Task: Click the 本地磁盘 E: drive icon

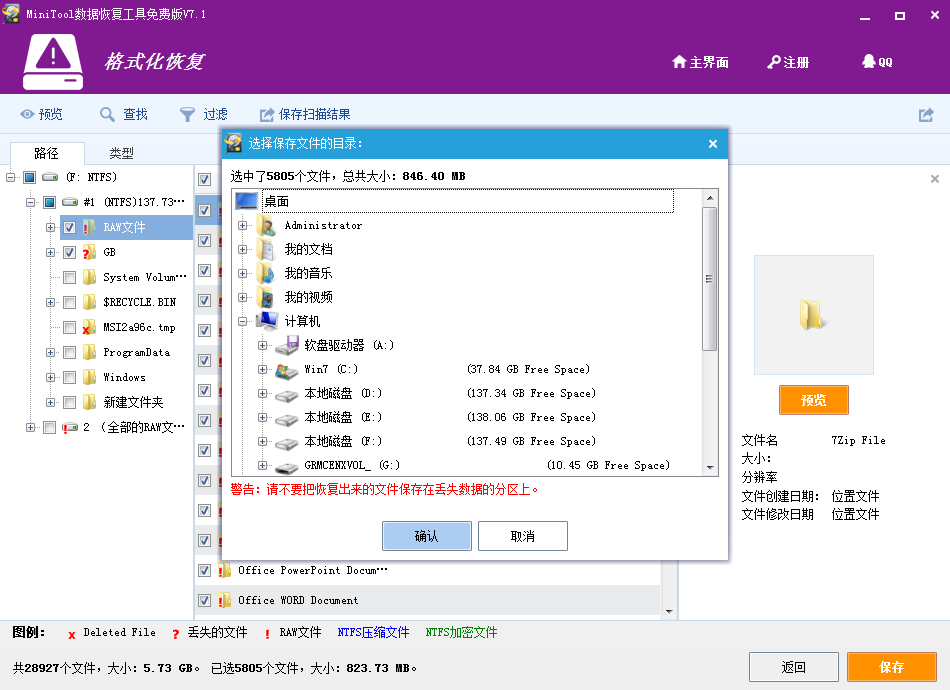Action: (287, 418)
